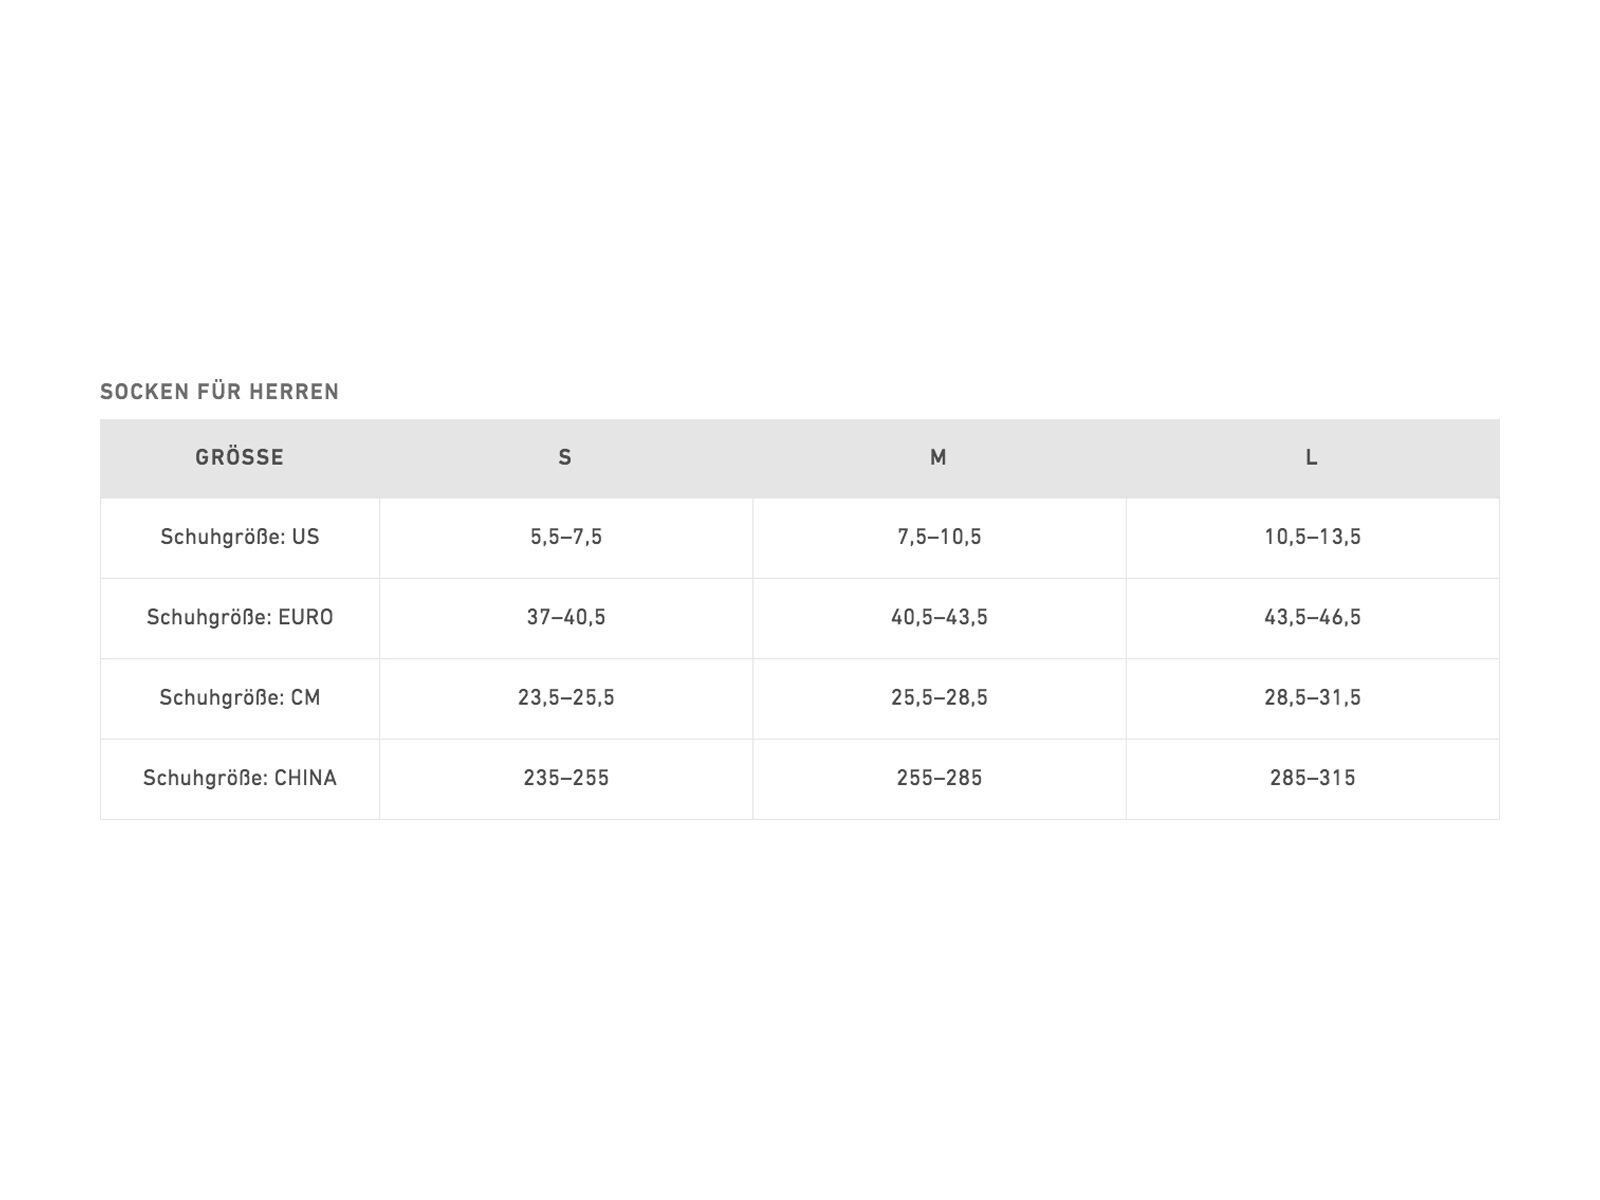
Task: Select the EURO size L cell 43,5–46,5
Action: click(x=1312, y=617)
